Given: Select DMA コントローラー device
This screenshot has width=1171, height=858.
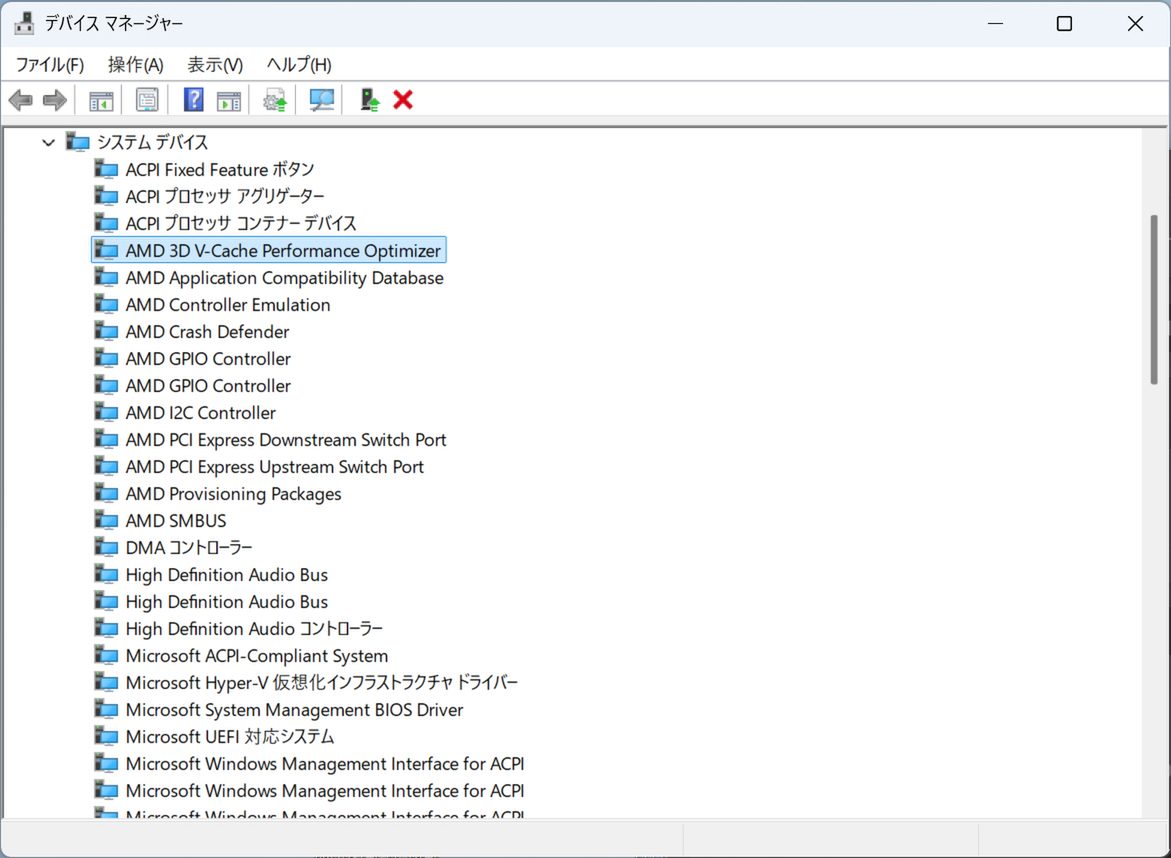Looking at the screenshot, I should [x=189, y=548].
